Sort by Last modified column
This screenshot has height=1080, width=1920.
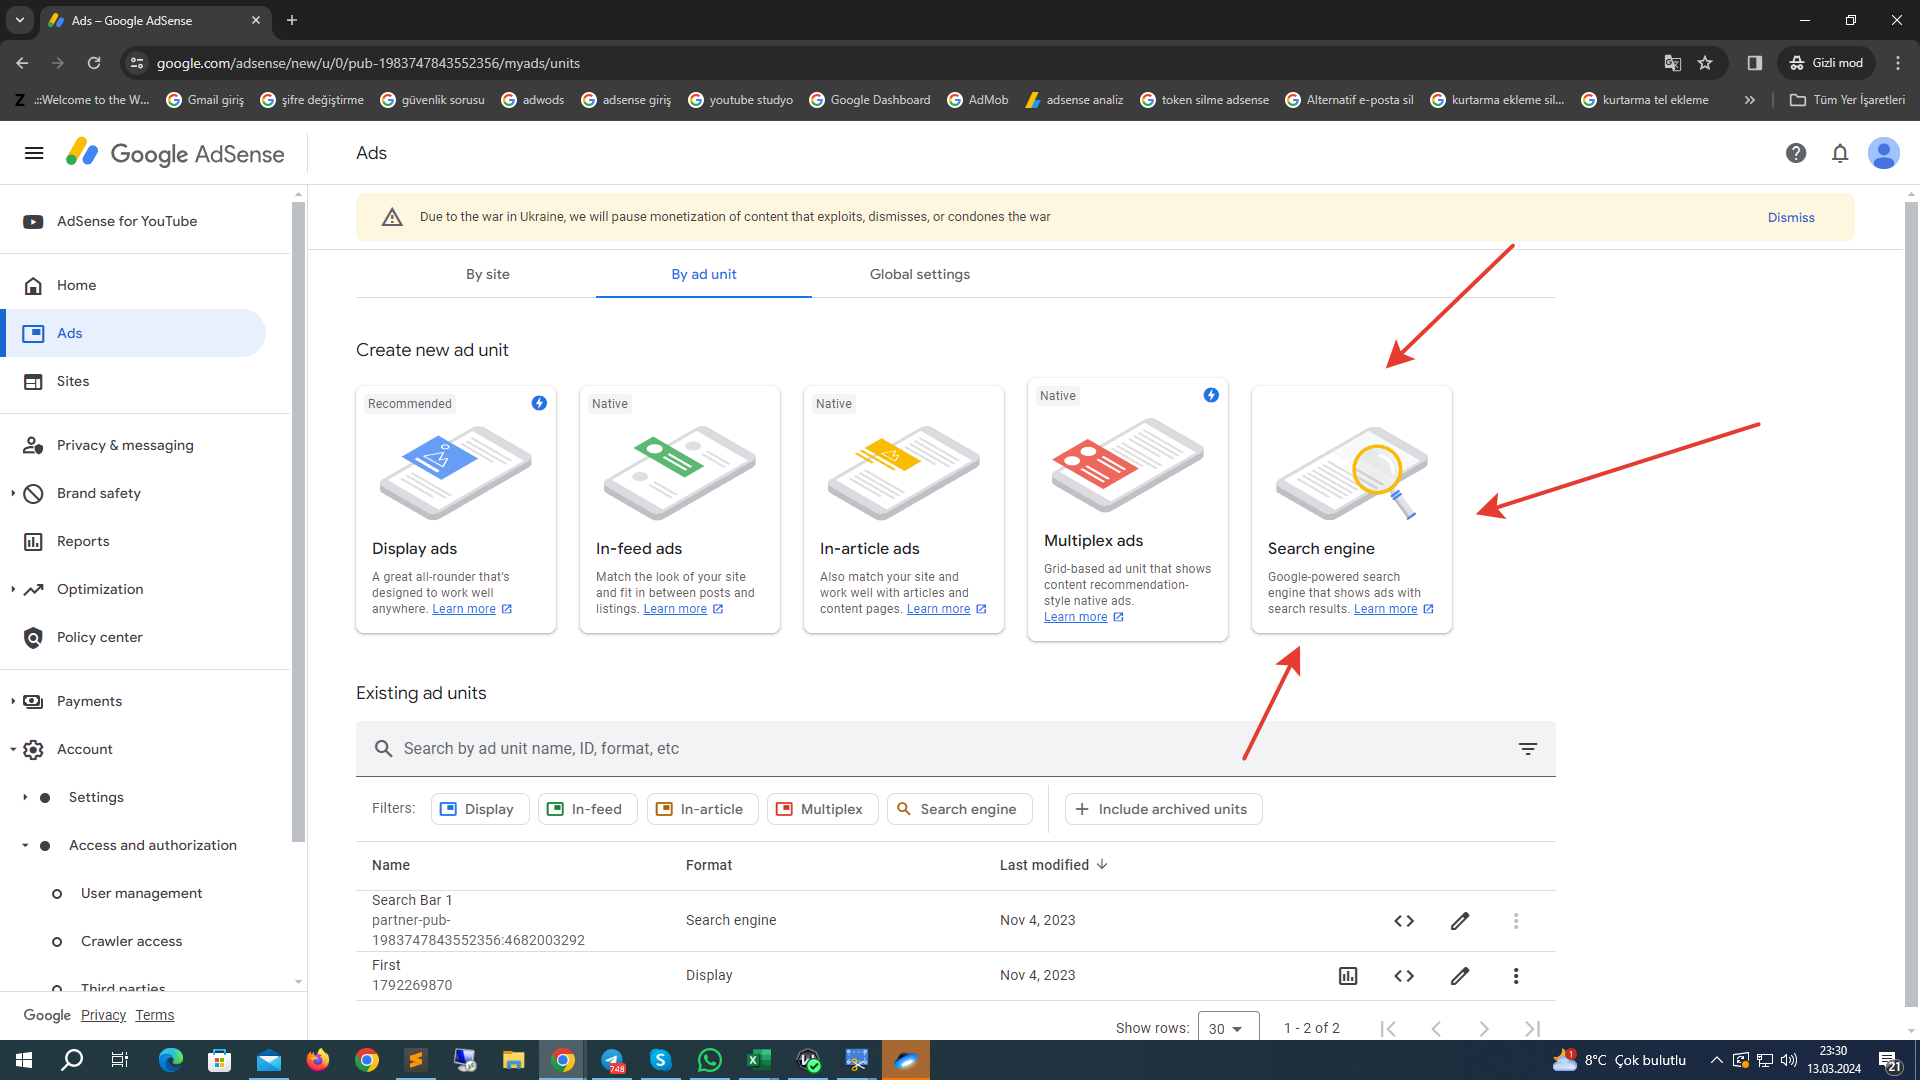[x=1054, y=865]
